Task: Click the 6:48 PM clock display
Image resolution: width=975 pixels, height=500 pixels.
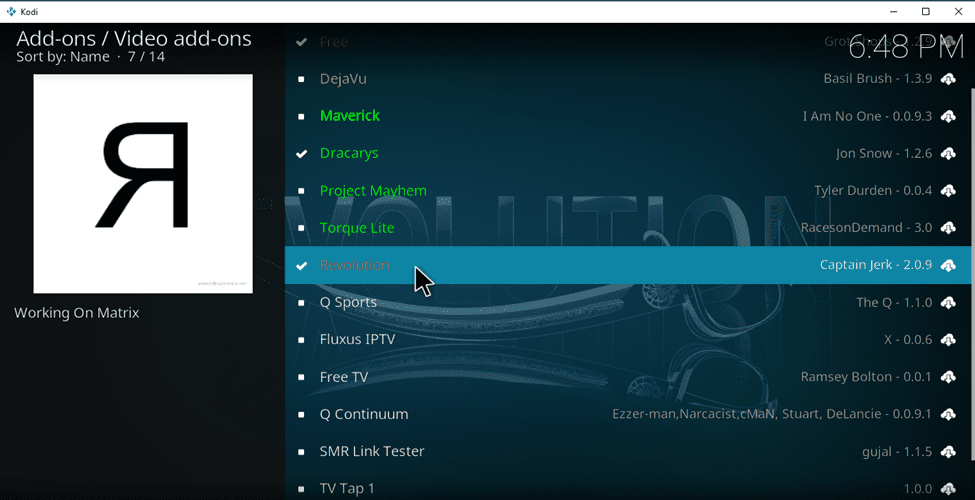Action: tap(906, 48)
